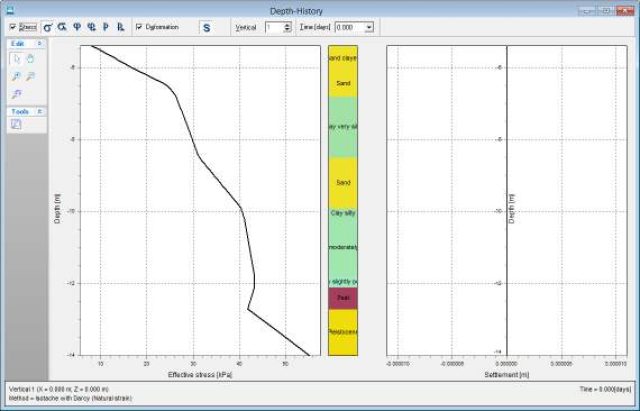Click the Vertical 1 coordinates status line
This screenshot has width=640, height=411.
click(x=59, y=389)
